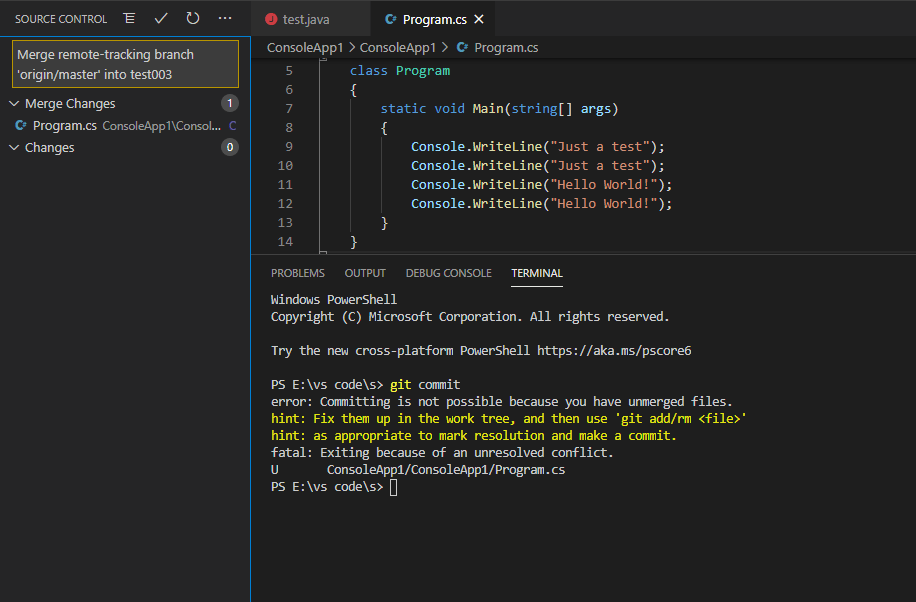The width and height of the screenshot is (916, 602).
Task: Click the Java icon on test.java tab
Action: [x=270, y=19]
